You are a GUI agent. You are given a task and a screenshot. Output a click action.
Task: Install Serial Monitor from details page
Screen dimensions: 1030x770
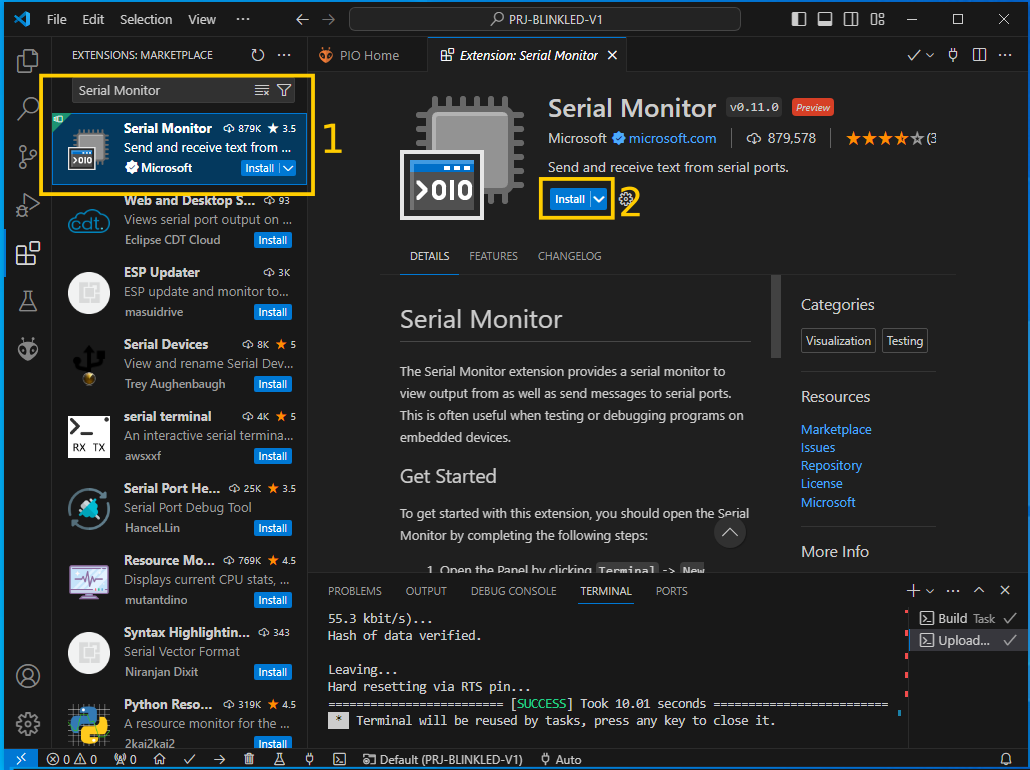point(570,199)
